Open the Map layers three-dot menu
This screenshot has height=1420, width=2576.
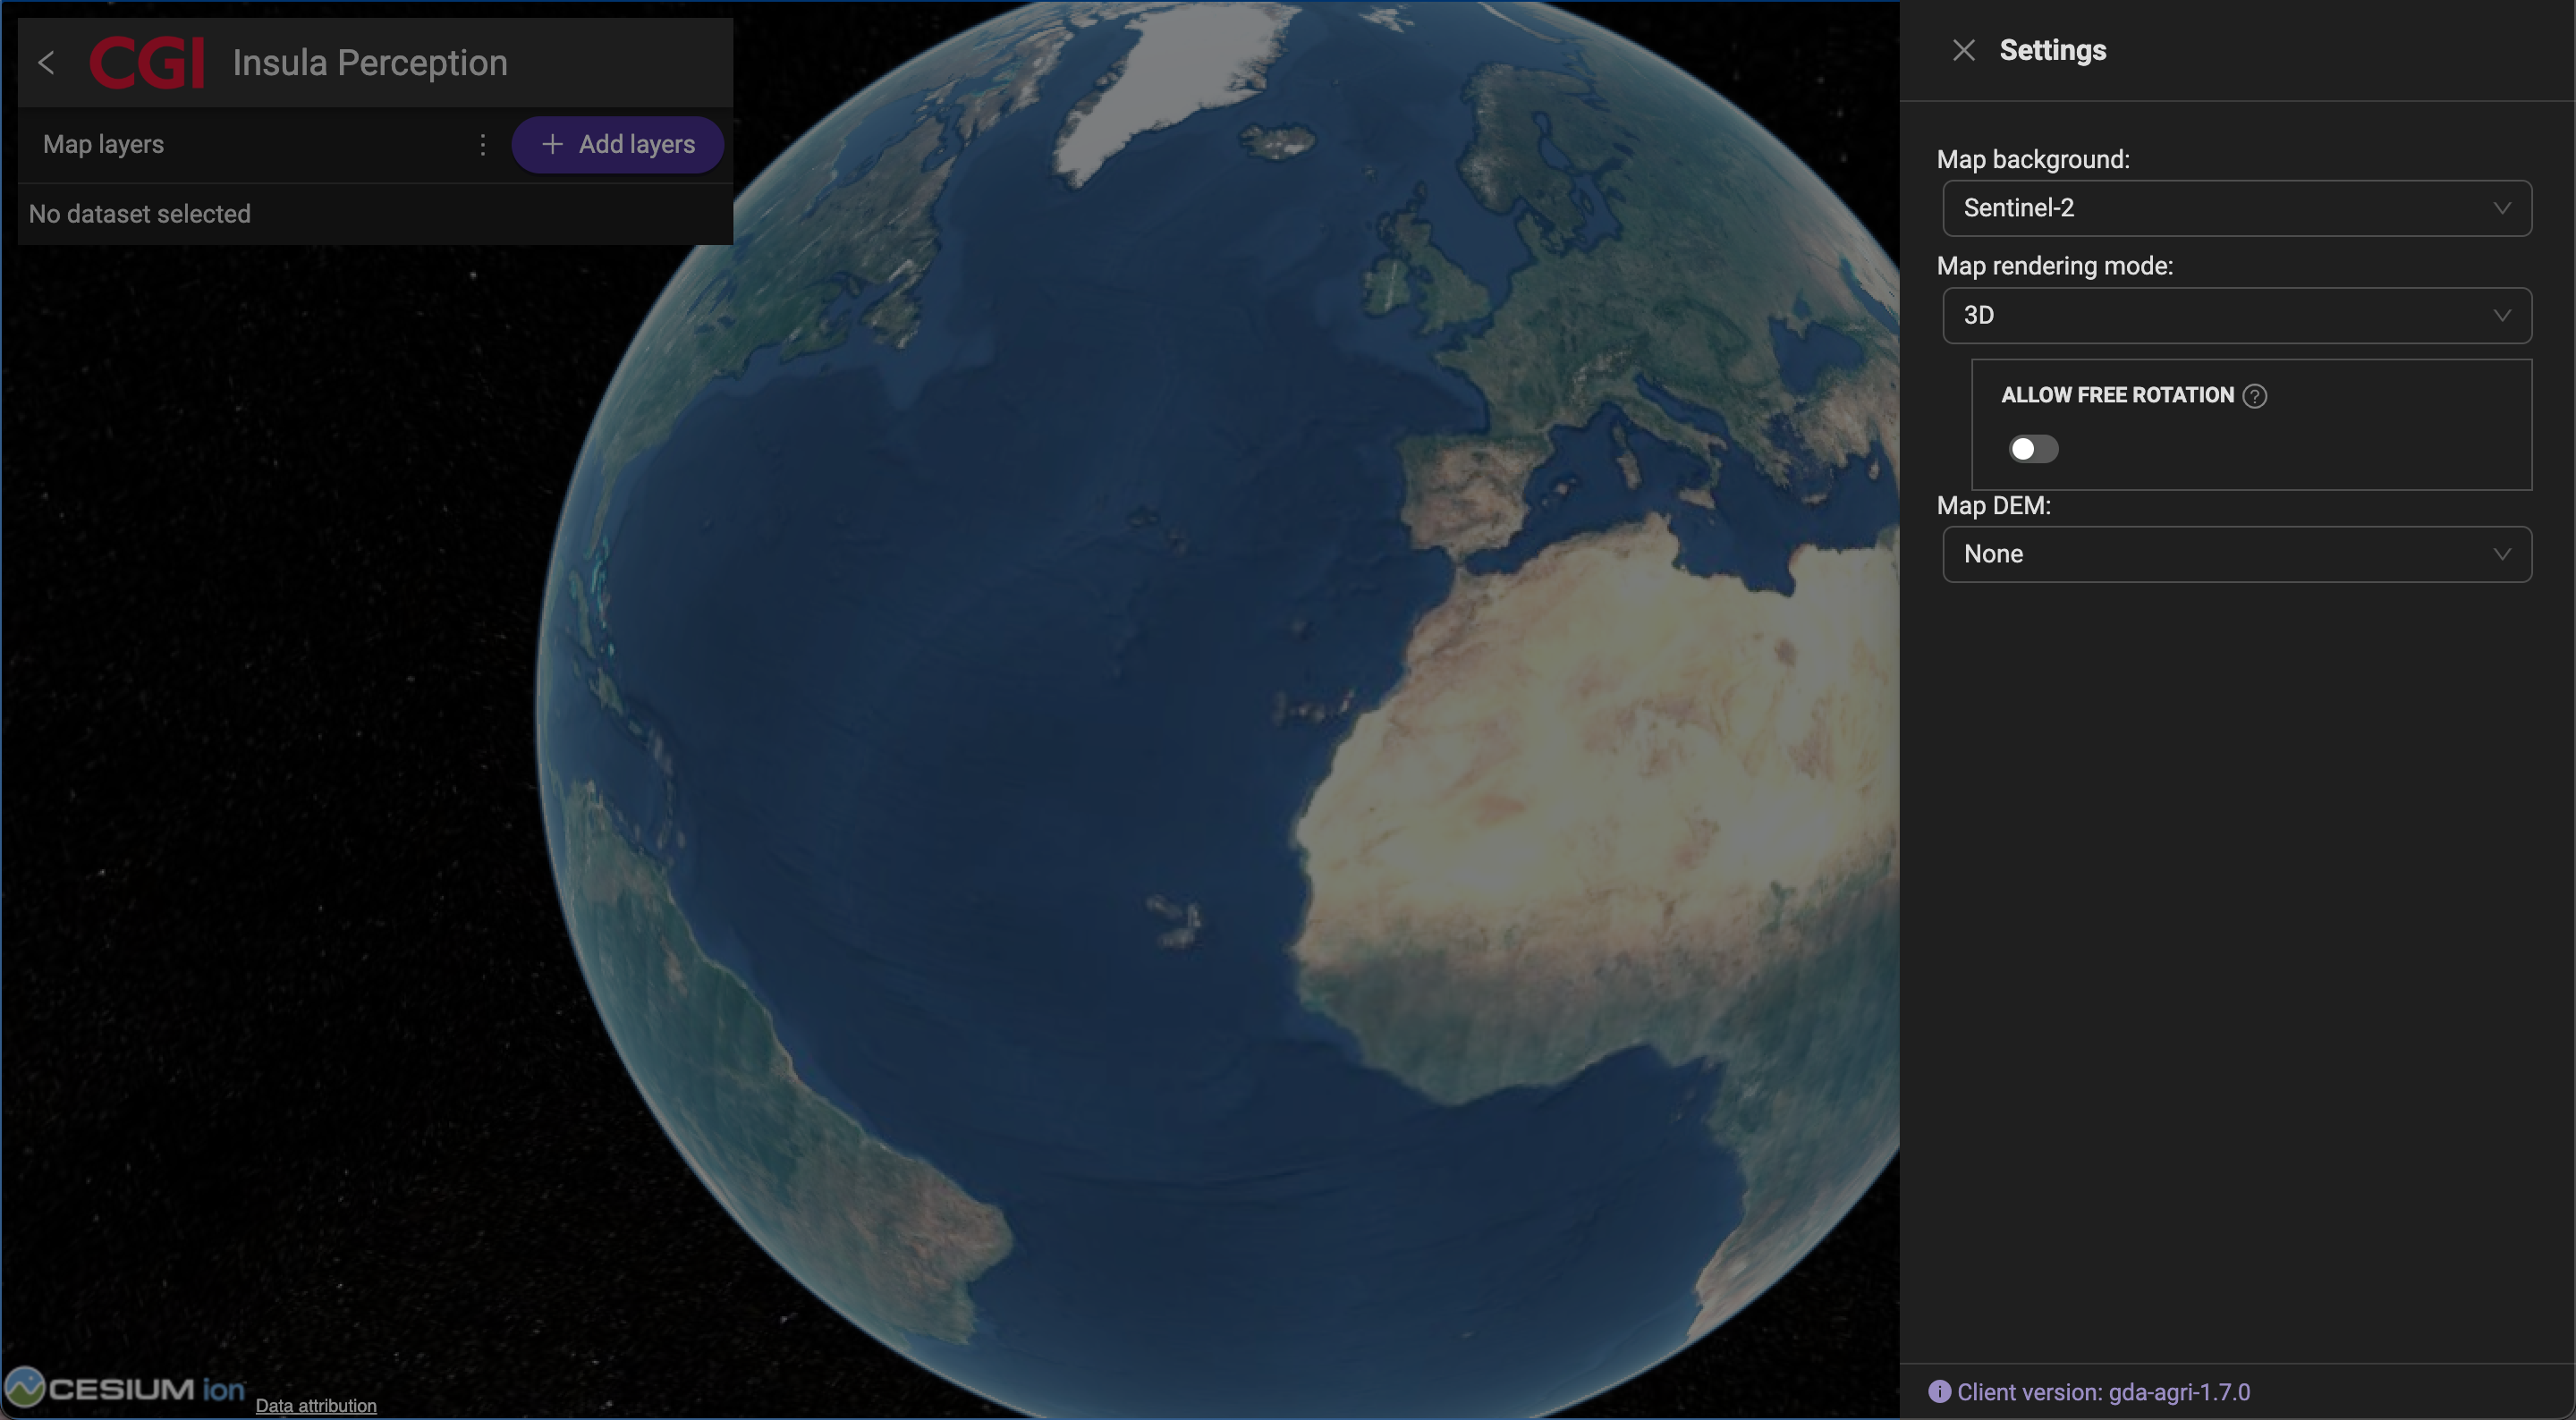483,145
